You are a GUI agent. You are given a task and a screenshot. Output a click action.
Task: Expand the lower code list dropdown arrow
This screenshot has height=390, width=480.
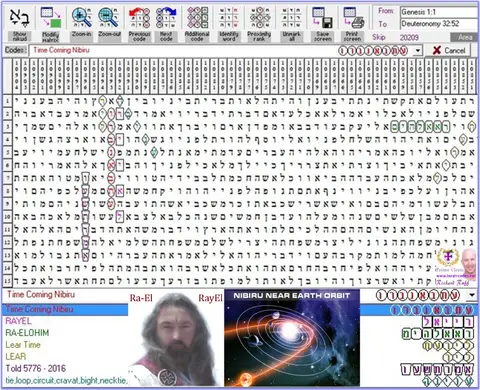472,295
